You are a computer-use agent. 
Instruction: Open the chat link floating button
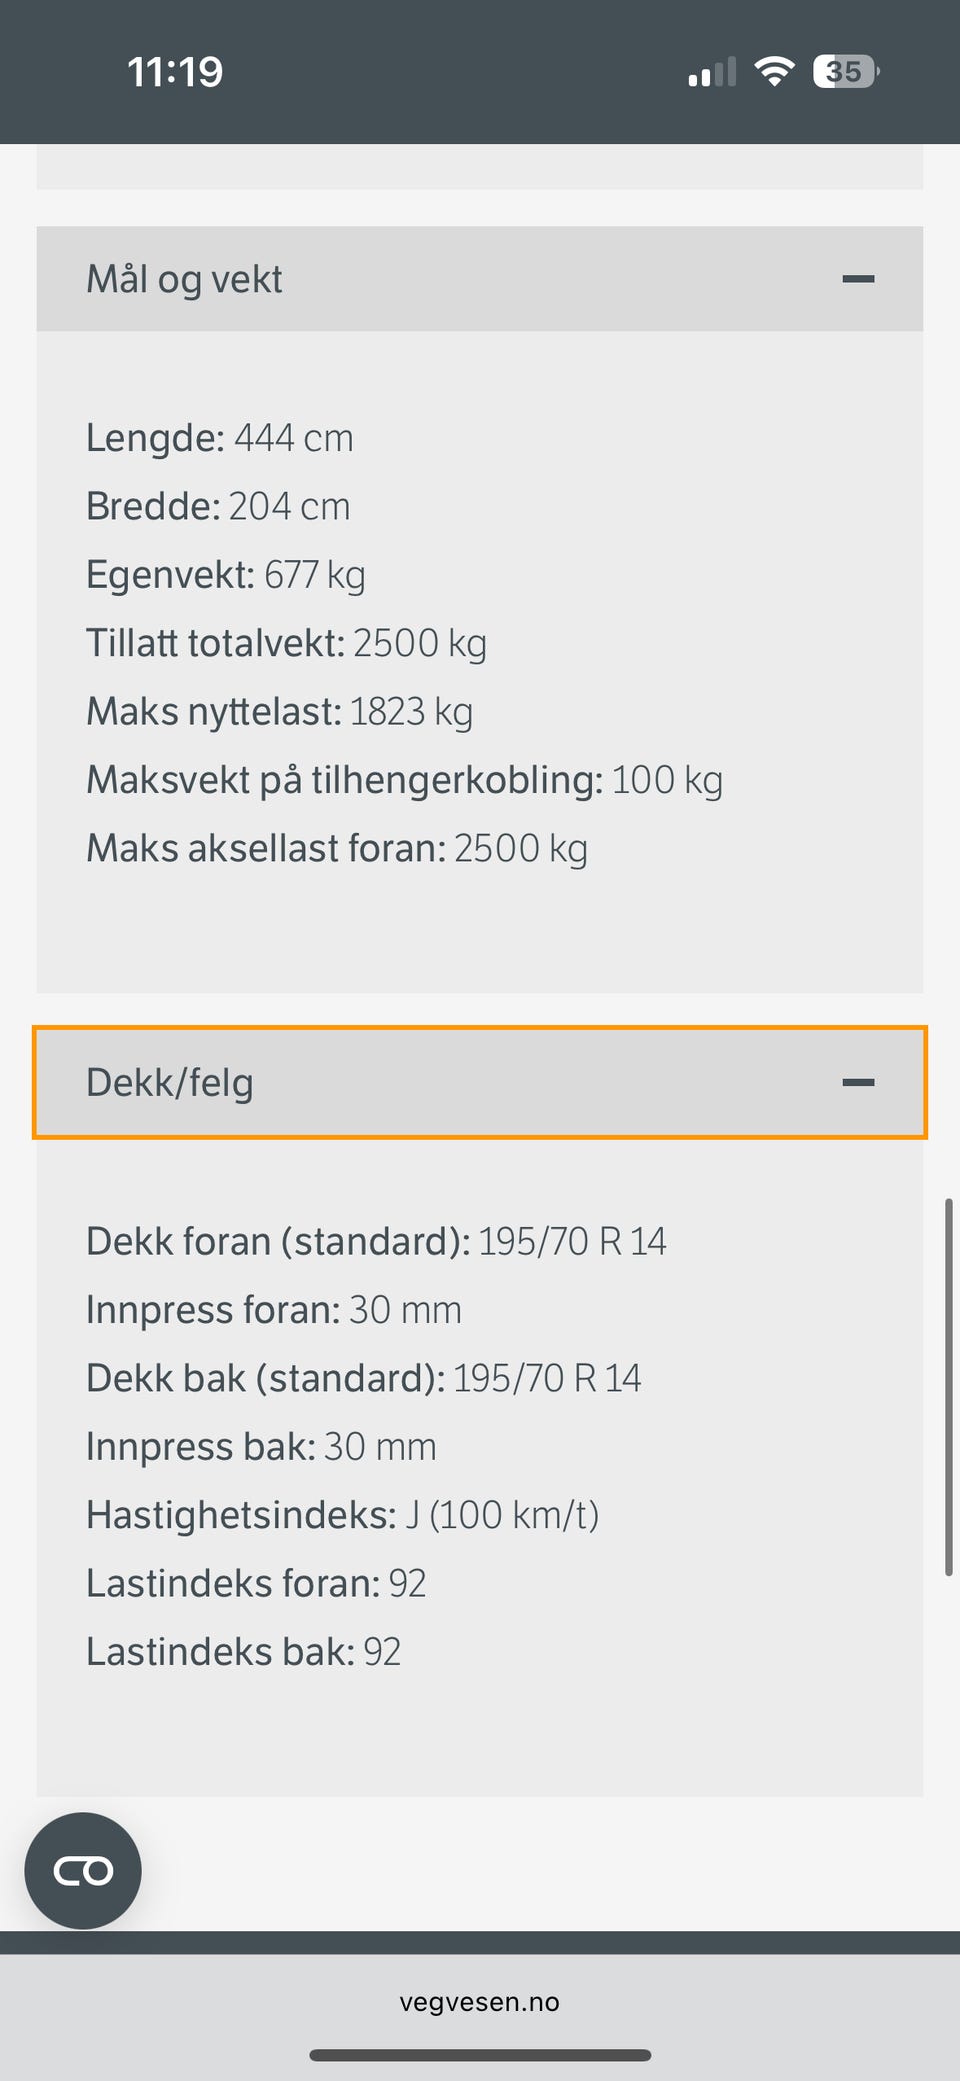click(x=83, y=1870)
